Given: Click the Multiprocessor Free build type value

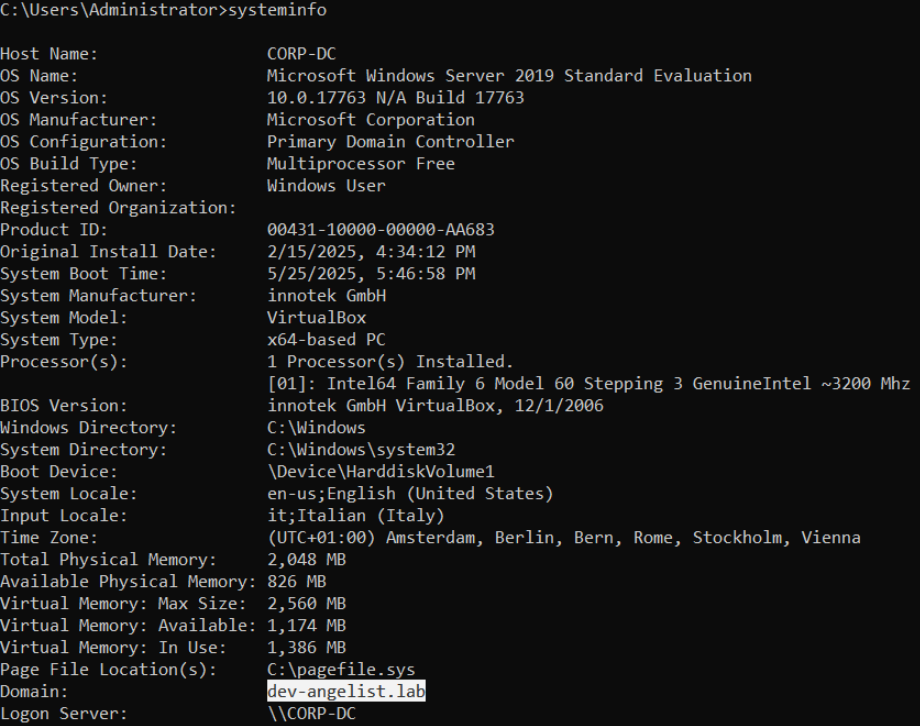Looking at the screenshot, I should coord(360,164).
